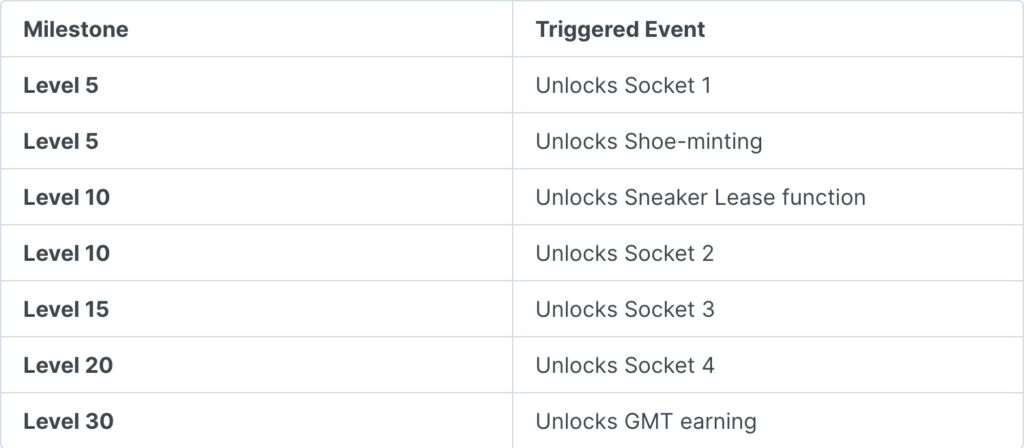
Task: Click the word Shoe-minting in the table
Action: (x=693, y=142)
